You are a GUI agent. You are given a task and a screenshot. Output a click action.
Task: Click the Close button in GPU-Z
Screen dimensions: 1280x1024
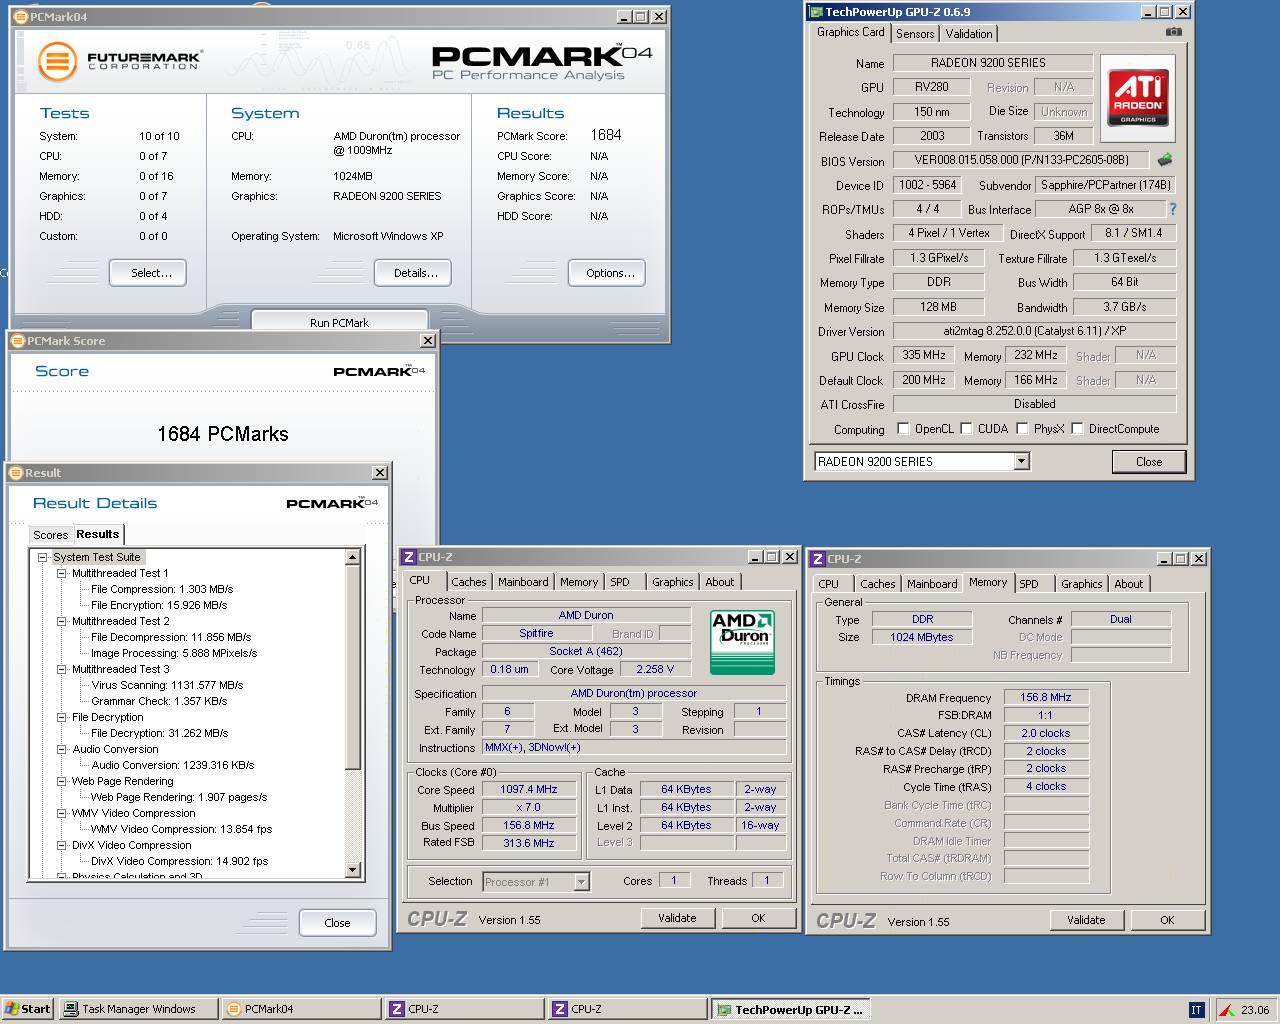pyautogui.click(x=1149, y=462)
